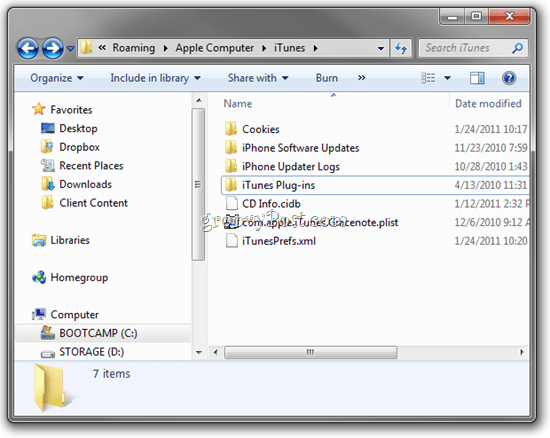Open Downloads in Favorites
This screenshot has height=438, width=550.
tap(86, 184)
